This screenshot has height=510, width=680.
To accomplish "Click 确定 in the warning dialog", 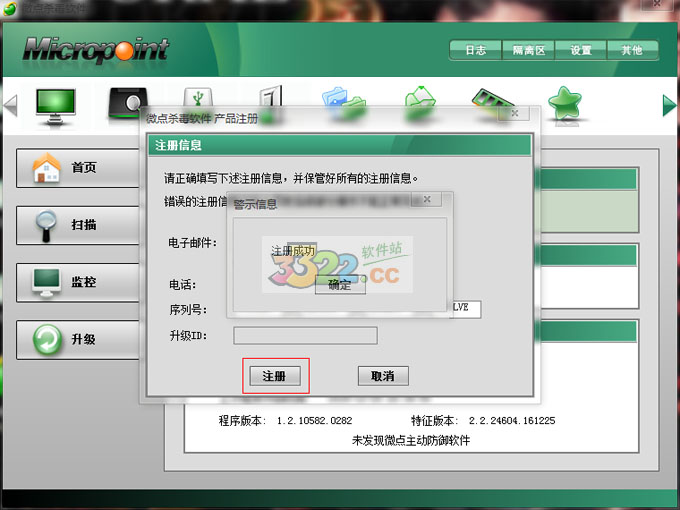I will pos(340,285).
